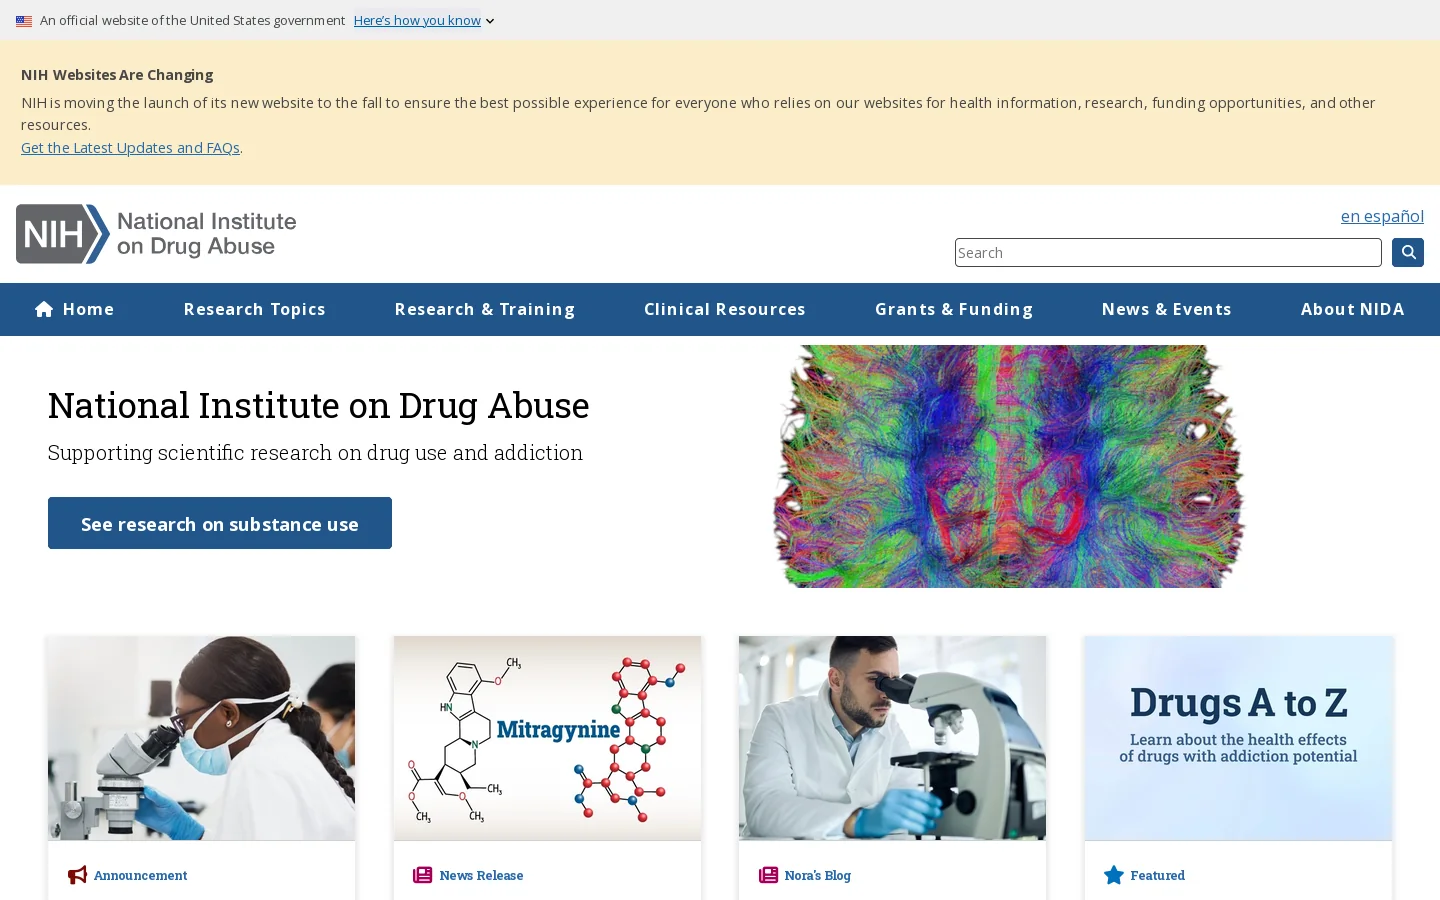The height and width of the screenshot is (900, 1440).
Task: Click the NIH logo
Action: 62,234
